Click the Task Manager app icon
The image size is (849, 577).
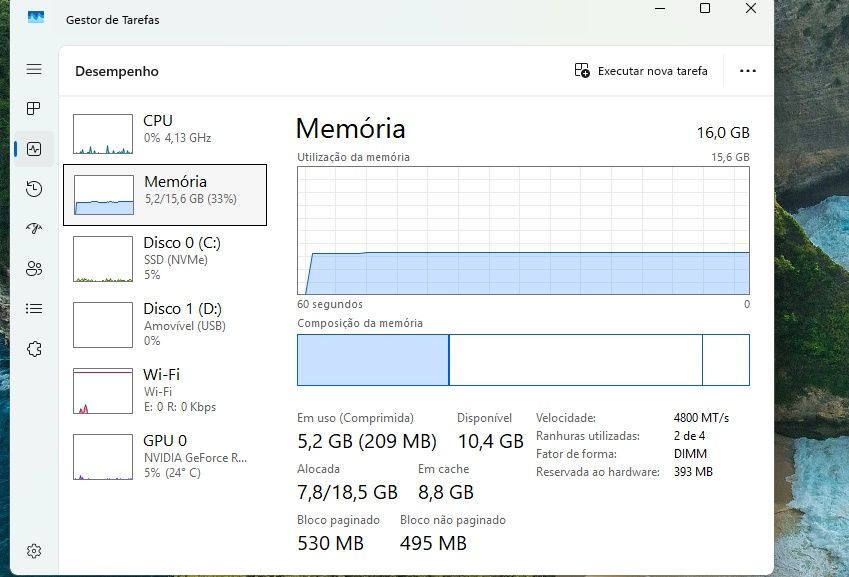click(x=36, y=18)
